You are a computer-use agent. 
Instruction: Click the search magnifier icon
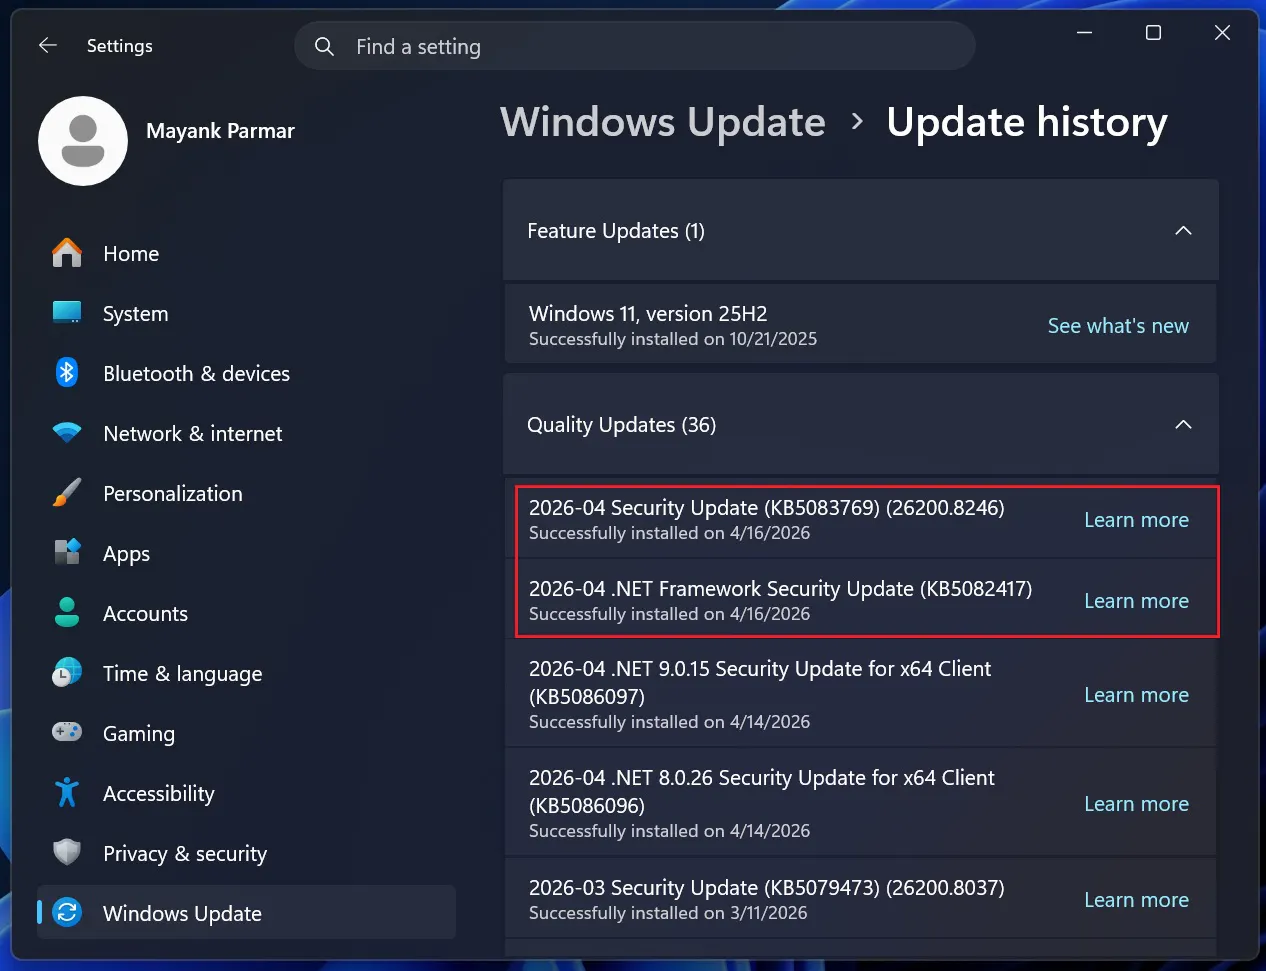324,47
